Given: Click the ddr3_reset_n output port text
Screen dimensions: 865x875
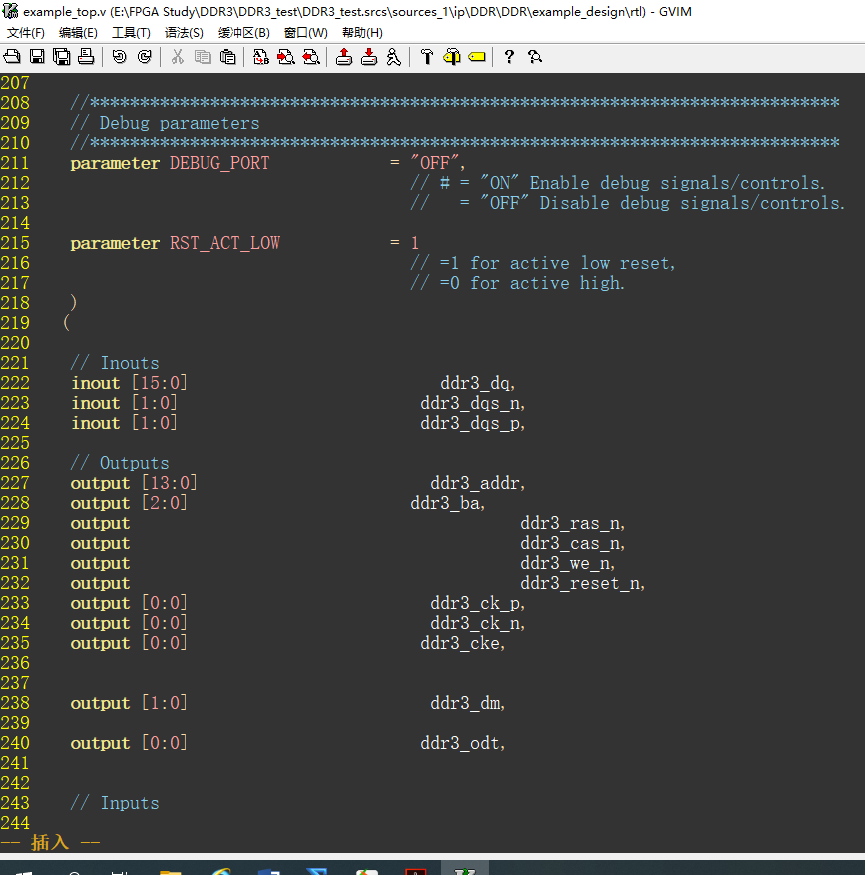Looking at the screenshot, I should 583,583.
